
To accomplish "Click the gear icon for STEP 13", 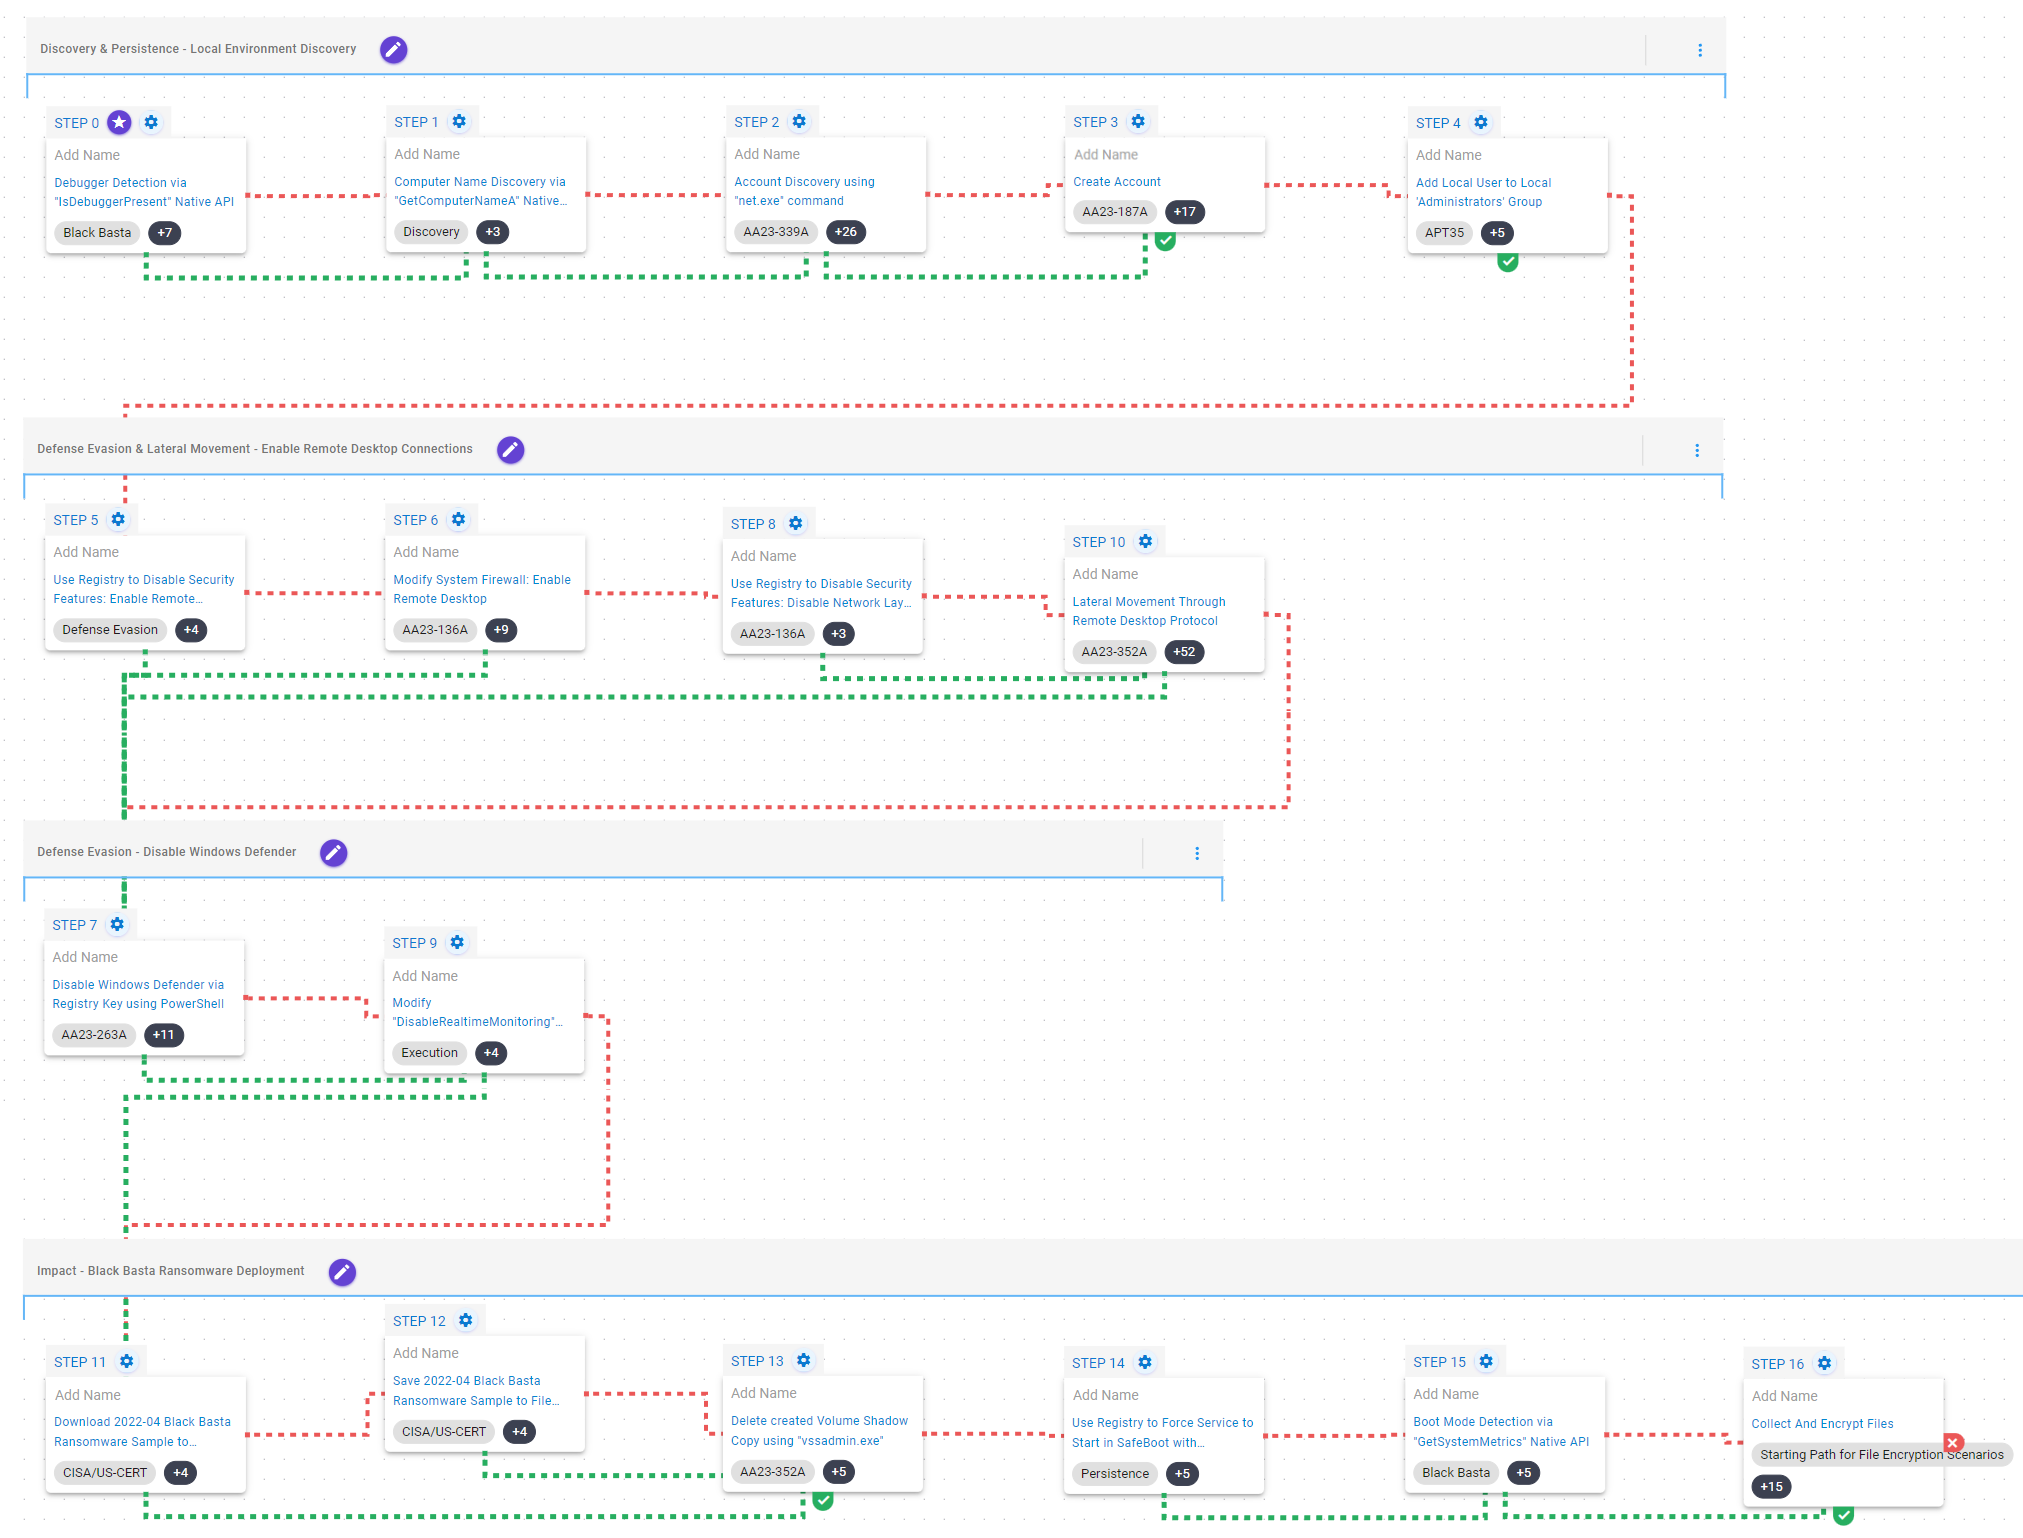I will pyautogui.click(x=803, y=1361).
